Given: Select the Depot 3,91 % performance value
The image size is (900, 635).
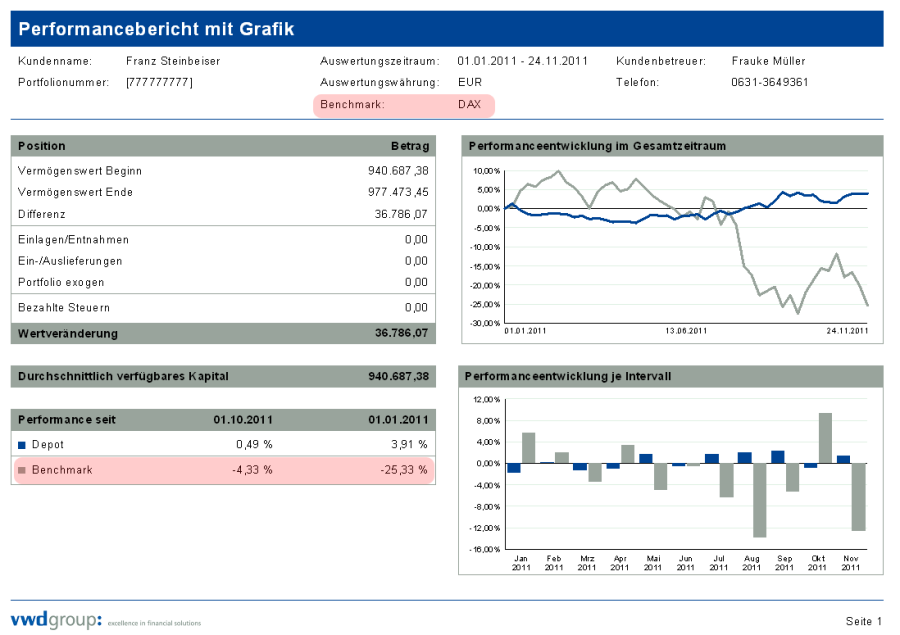Looking at the screenshot, I should tap(408, 444).
